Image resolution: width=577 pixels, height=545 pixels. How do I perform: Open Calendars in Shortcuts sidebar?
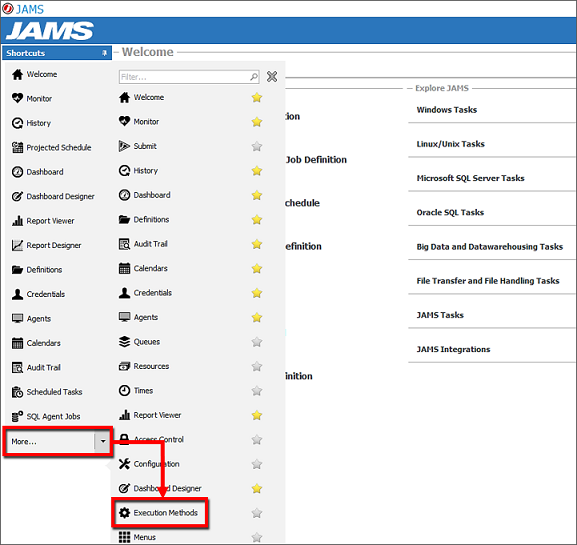click(x=36, y=343)
